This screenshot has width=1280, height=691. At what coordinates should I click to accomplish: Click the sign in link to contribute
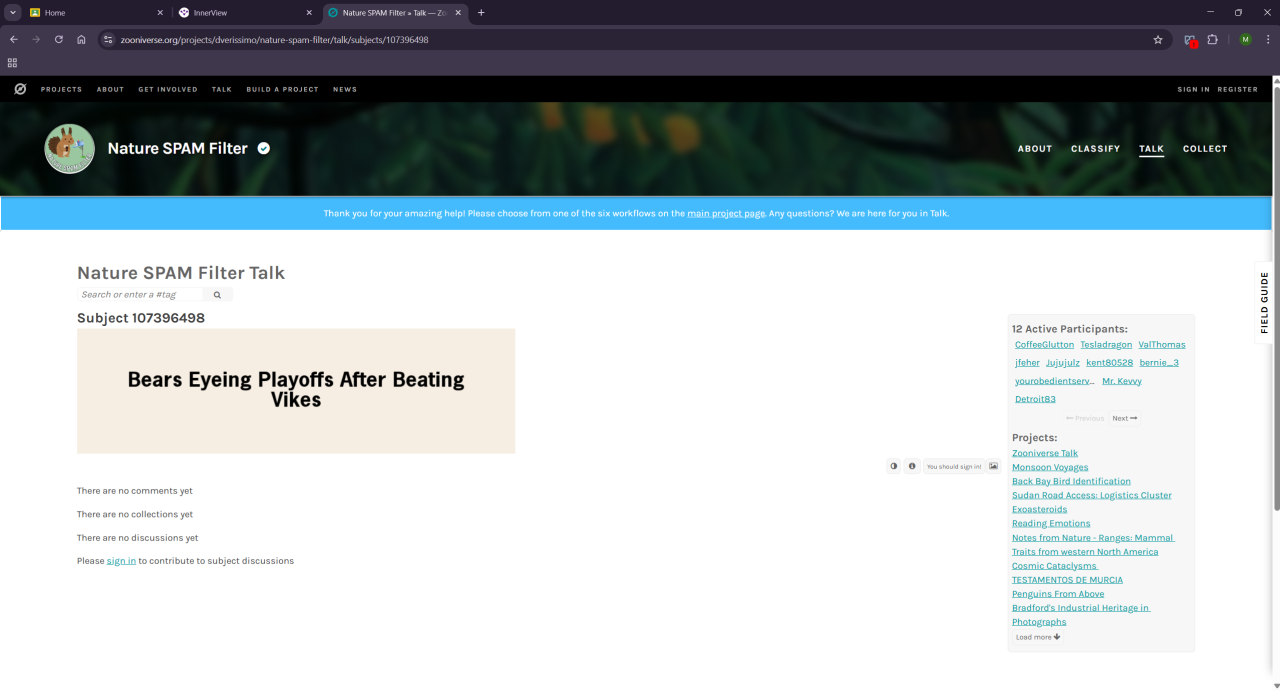tap(121, 561)
